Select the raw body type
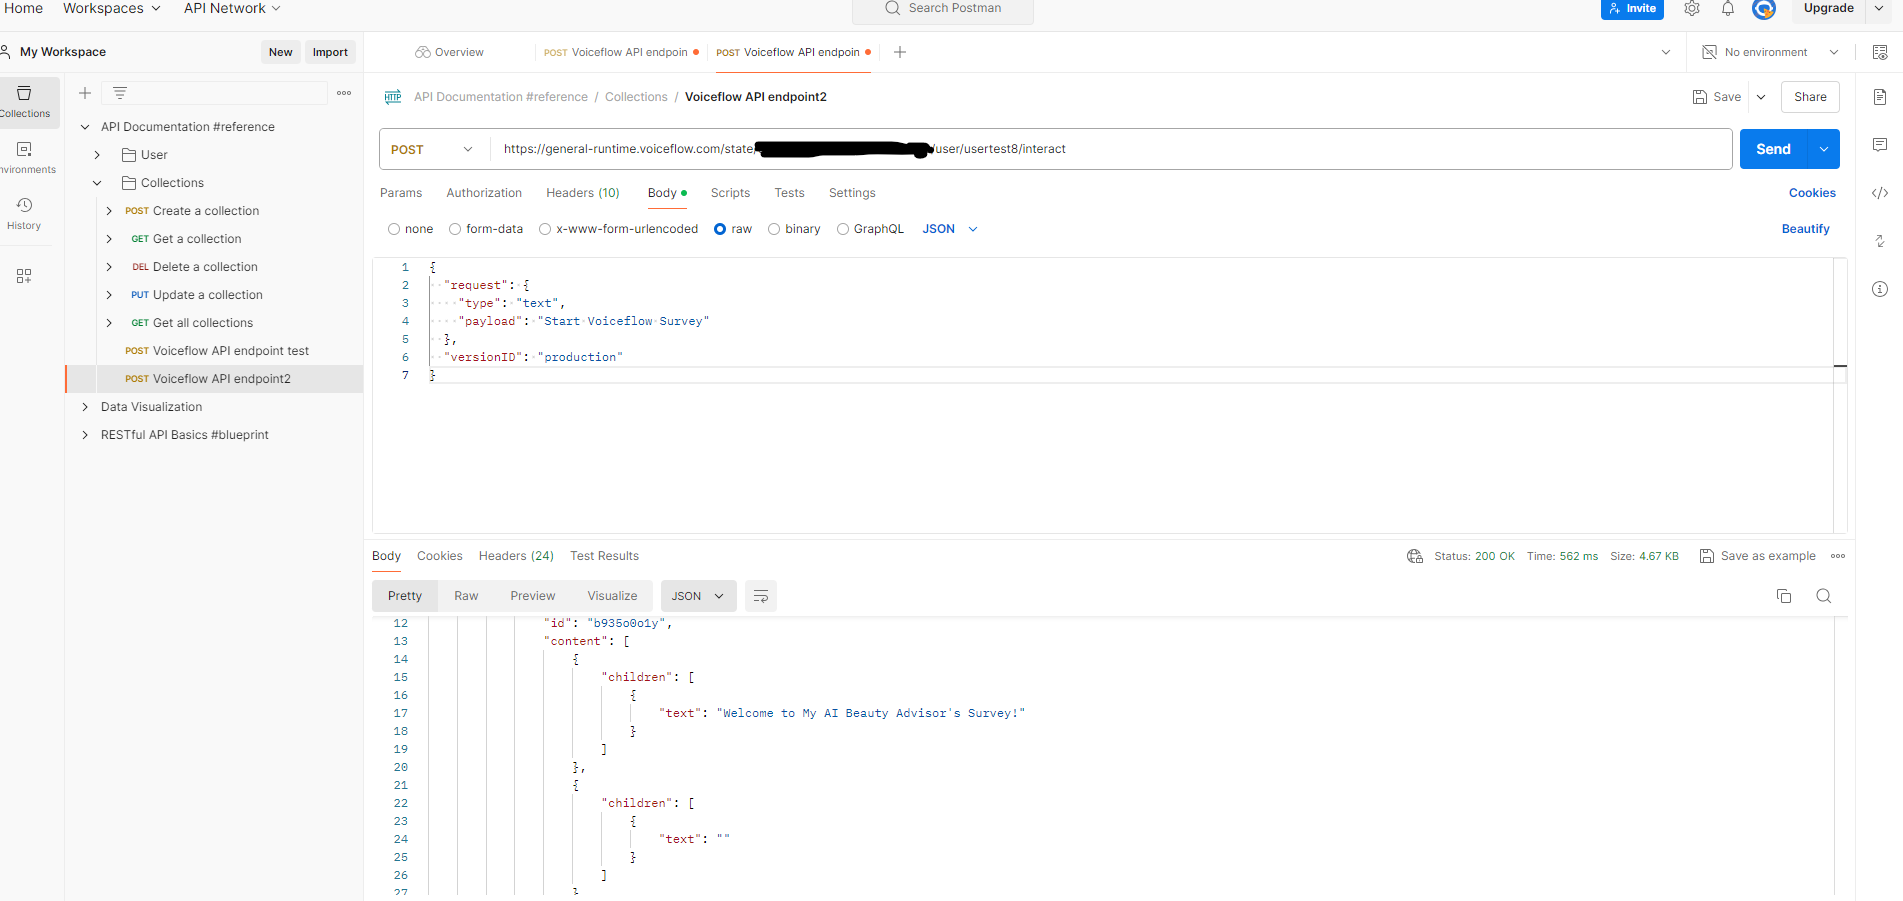This screenshot has width=1903, height=901. (720, 229)
